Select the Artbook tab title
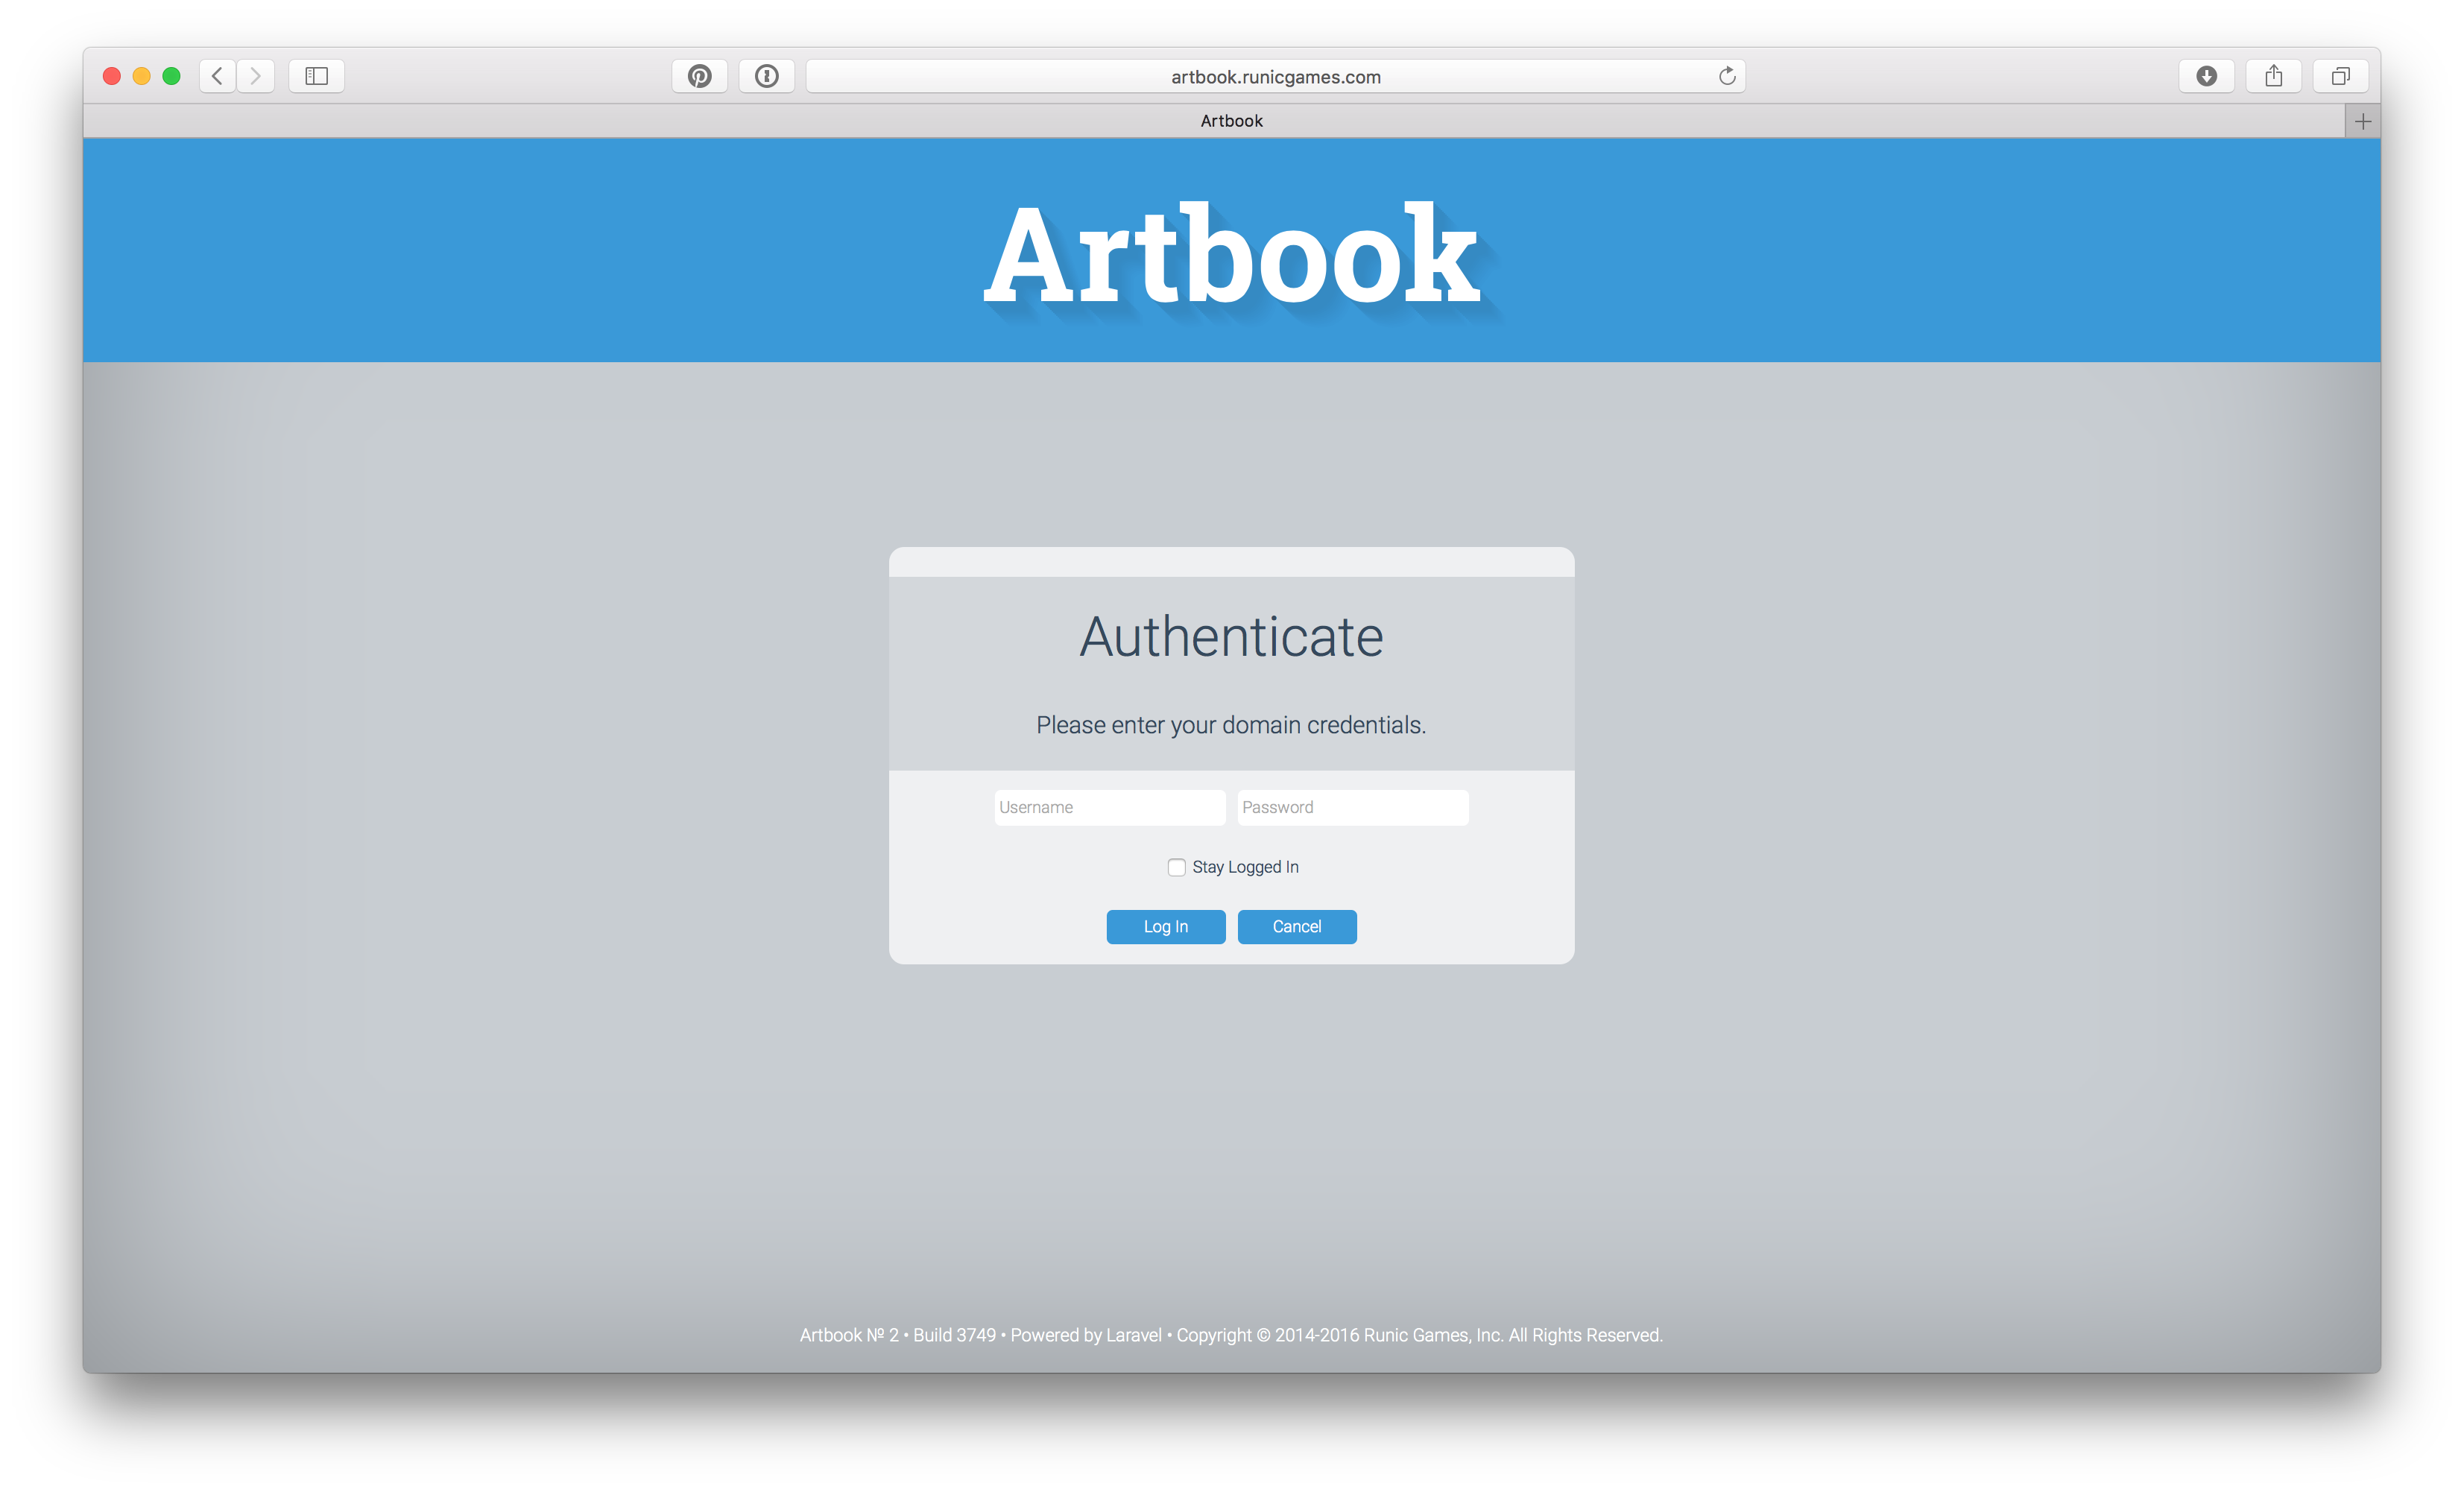 [x=1231, y=121]
